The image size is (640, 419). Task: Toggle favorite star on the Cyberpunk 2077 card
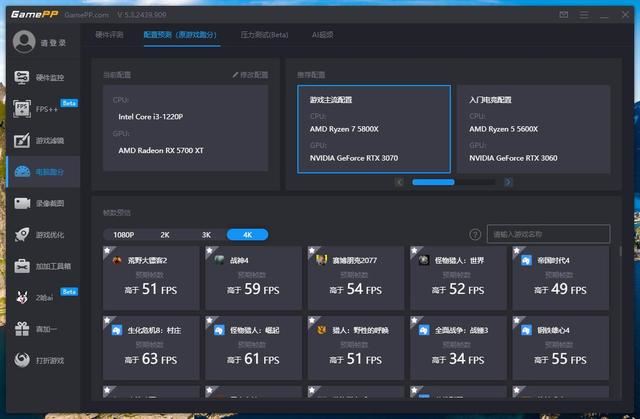(x=313, y=250)
